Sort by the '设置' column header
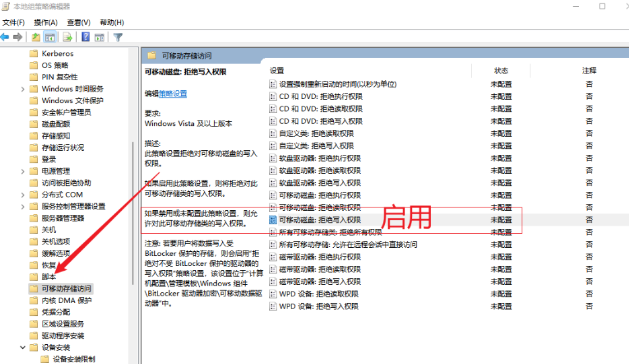This screenshot has height=364, width=629. click(277, 71)
